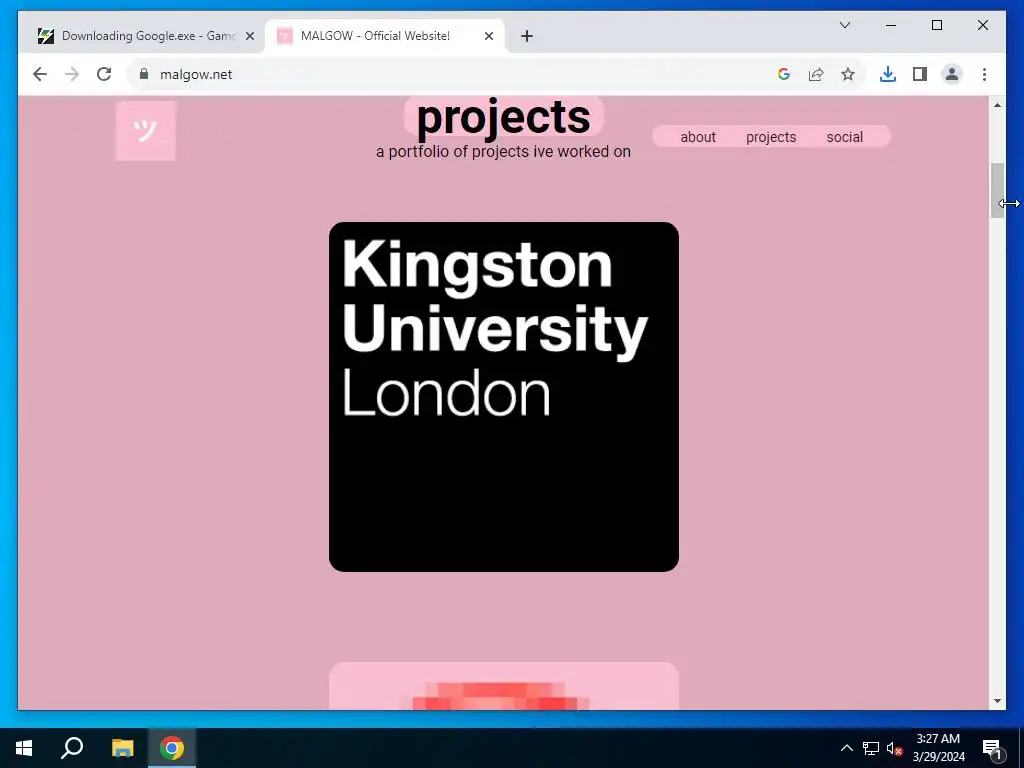1024x768 pixels.
Task: Click the forward navigation arrow
Action: [72, 74]
